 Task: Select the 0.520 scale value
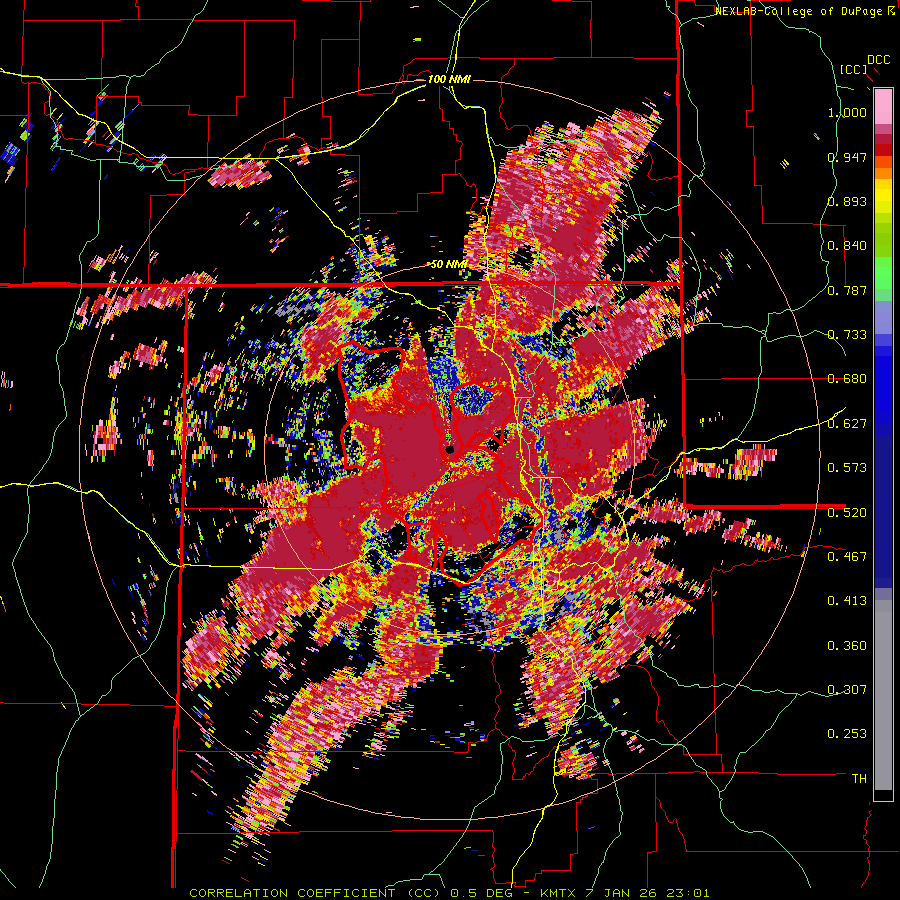847,512
